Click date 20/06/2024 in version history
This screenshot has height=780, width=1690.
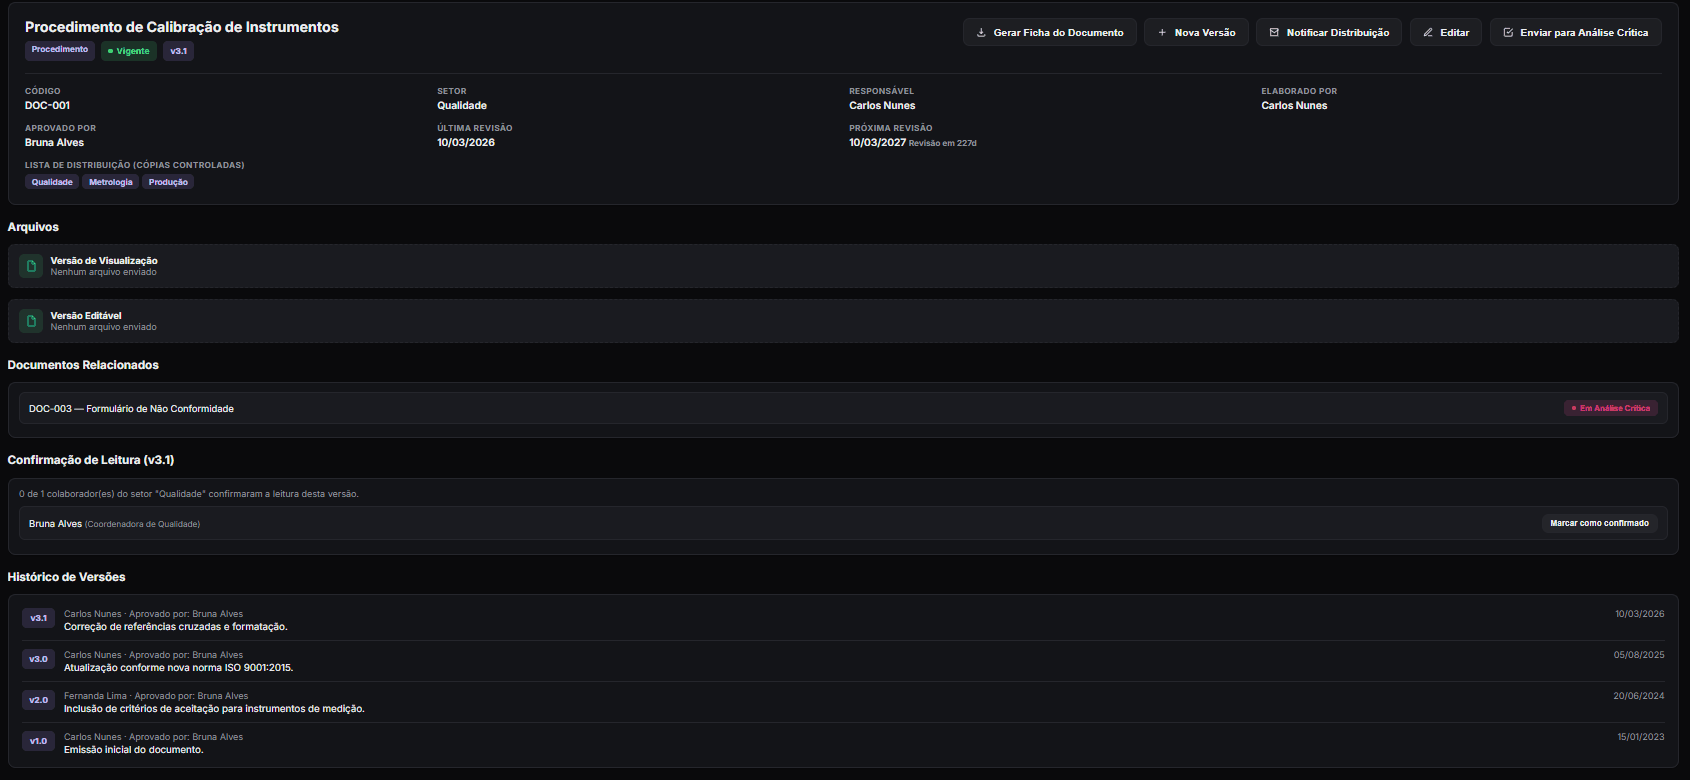tap(1639, 696)
